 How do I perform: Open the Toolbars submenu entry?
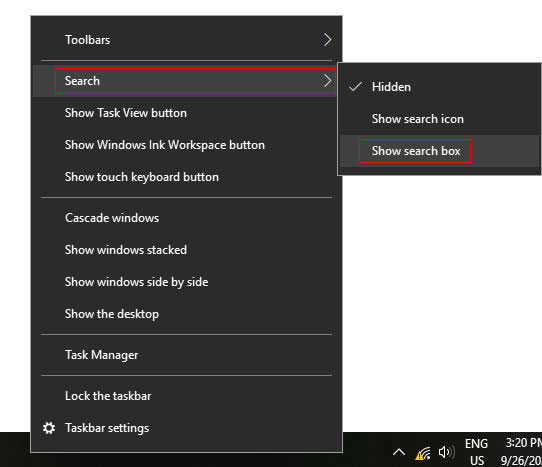[187, 40]
